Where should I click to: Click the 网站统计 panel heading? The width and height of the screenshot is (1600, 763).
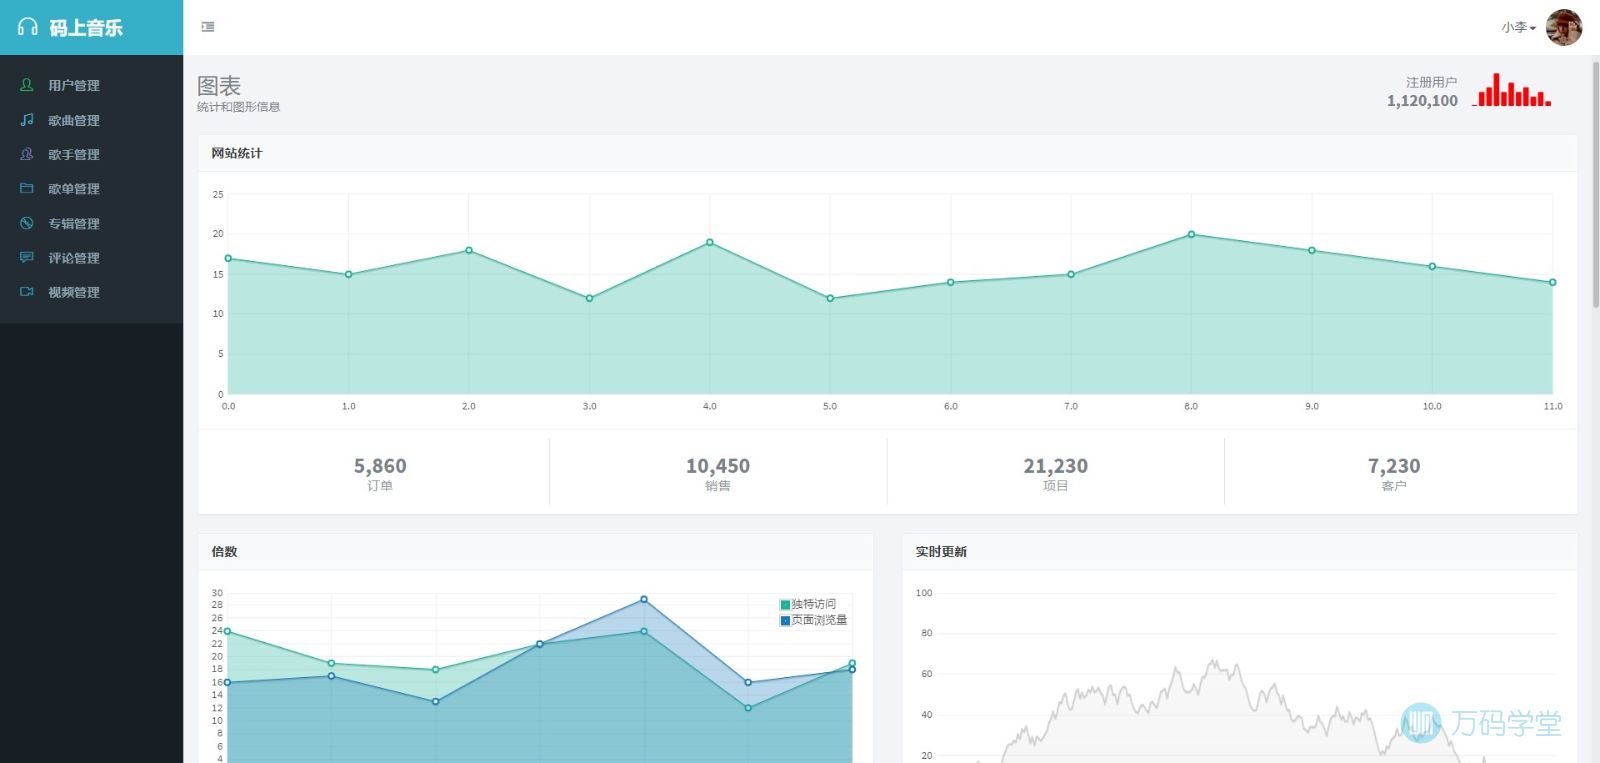pos(237,153)
